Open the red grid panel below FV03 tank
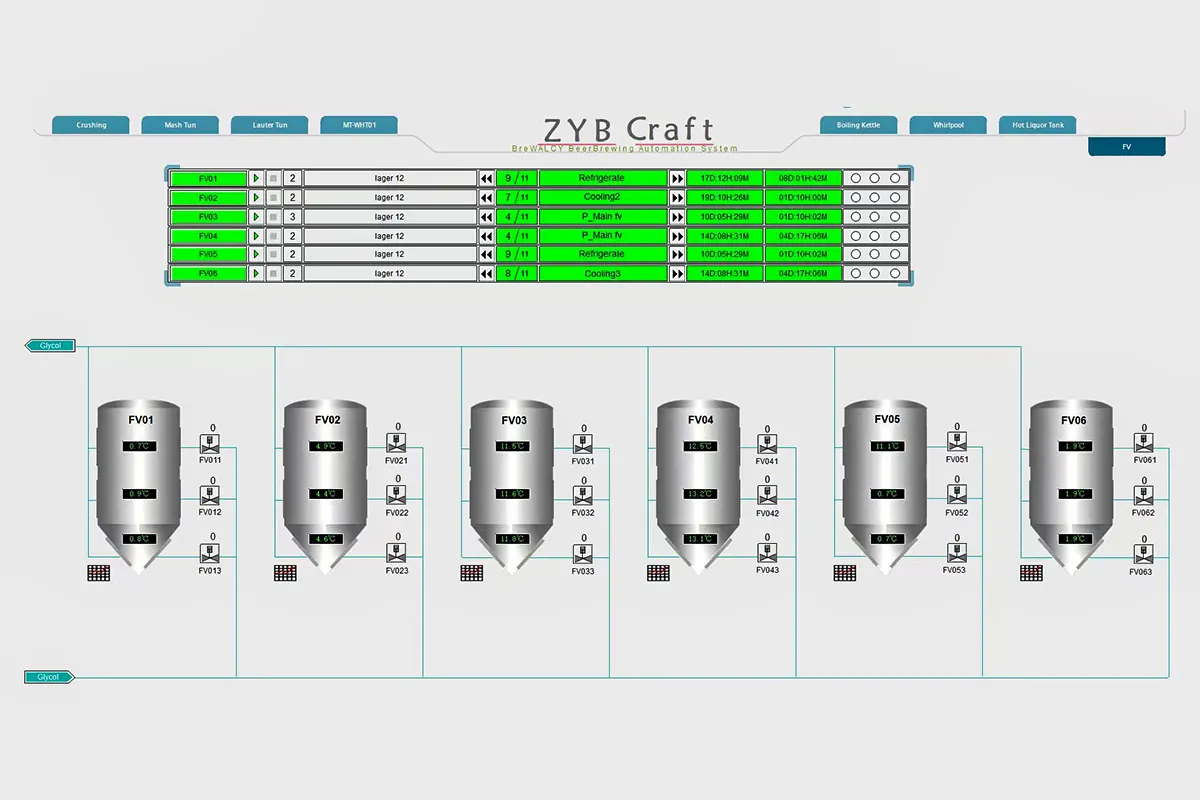Viewport: 1200px width, 800px height. click(471, 573)
